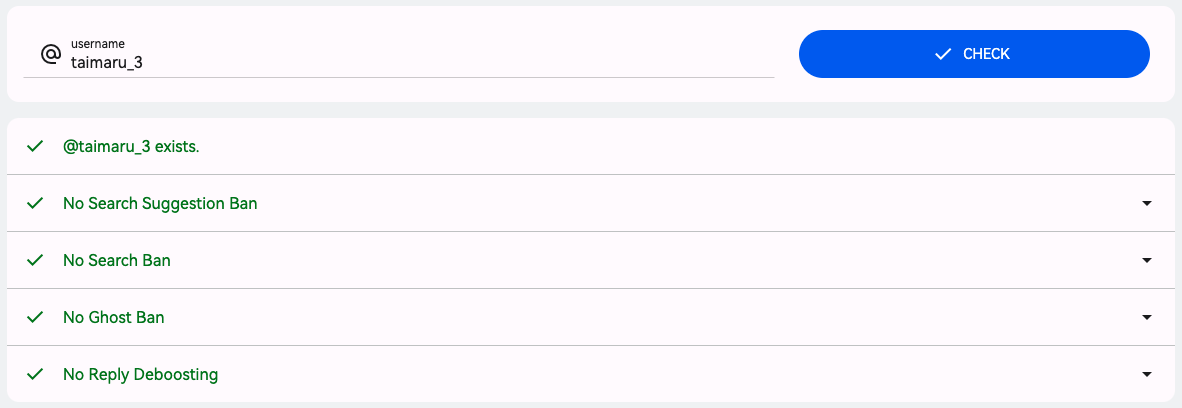The height and width of the screenshot is (408, 1182).
Task: Click the 'No Reply Deboosting' label text
Action: [141, 374]
